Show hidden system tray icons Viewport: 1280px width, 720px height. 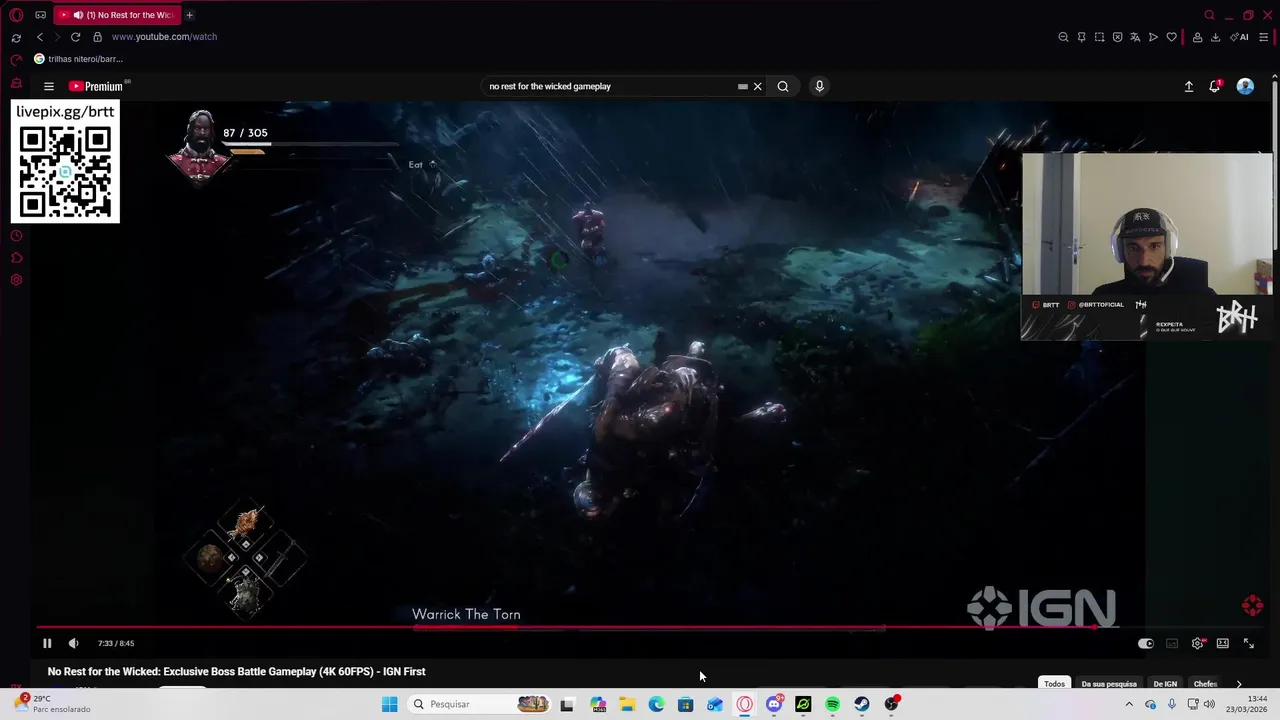(1129, 704)
